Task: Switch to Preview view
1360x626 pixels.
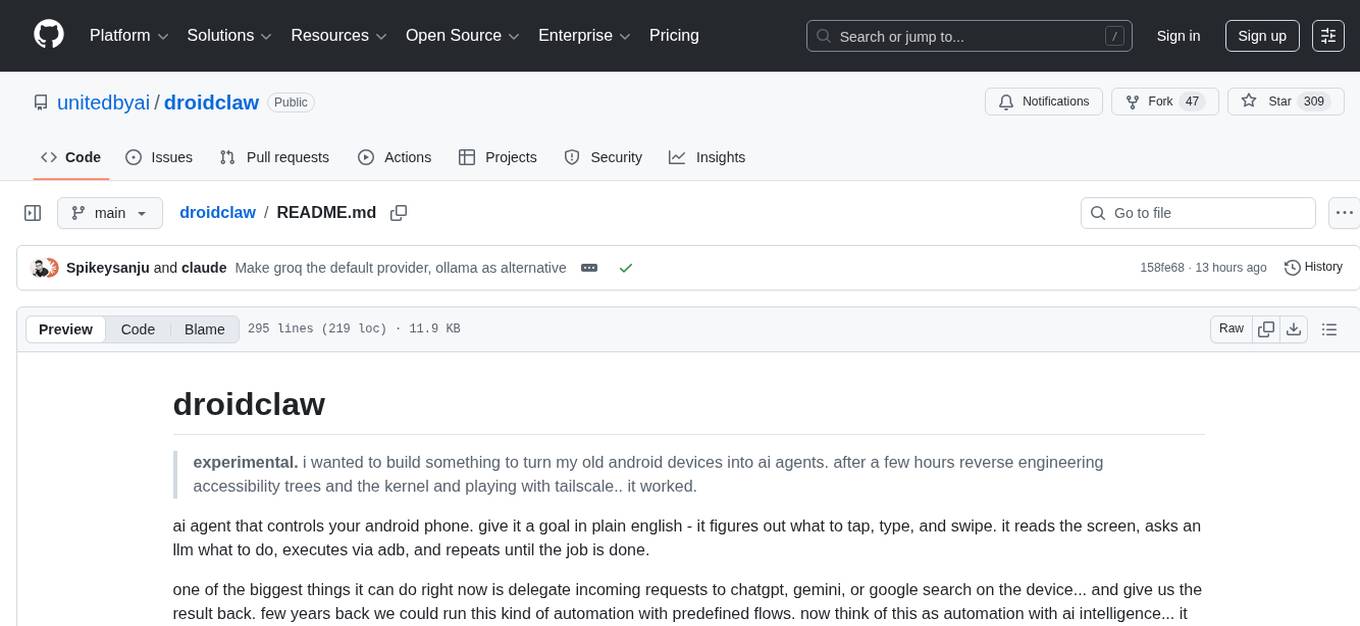Action: (x=66, y=329)
